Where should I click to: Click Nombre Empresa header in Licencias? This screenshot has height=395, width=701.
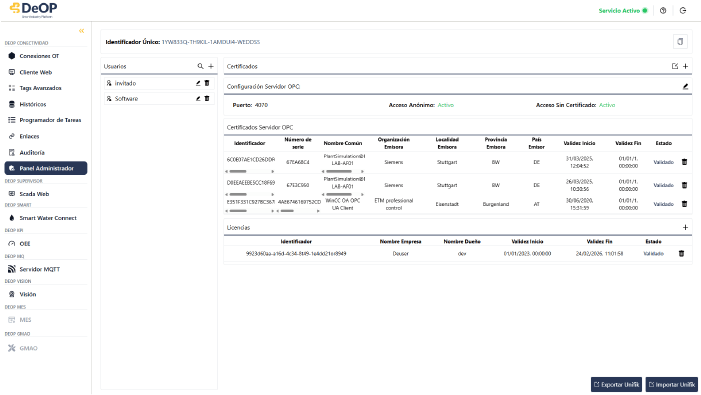pyautogui.click(x=401, y=241)
